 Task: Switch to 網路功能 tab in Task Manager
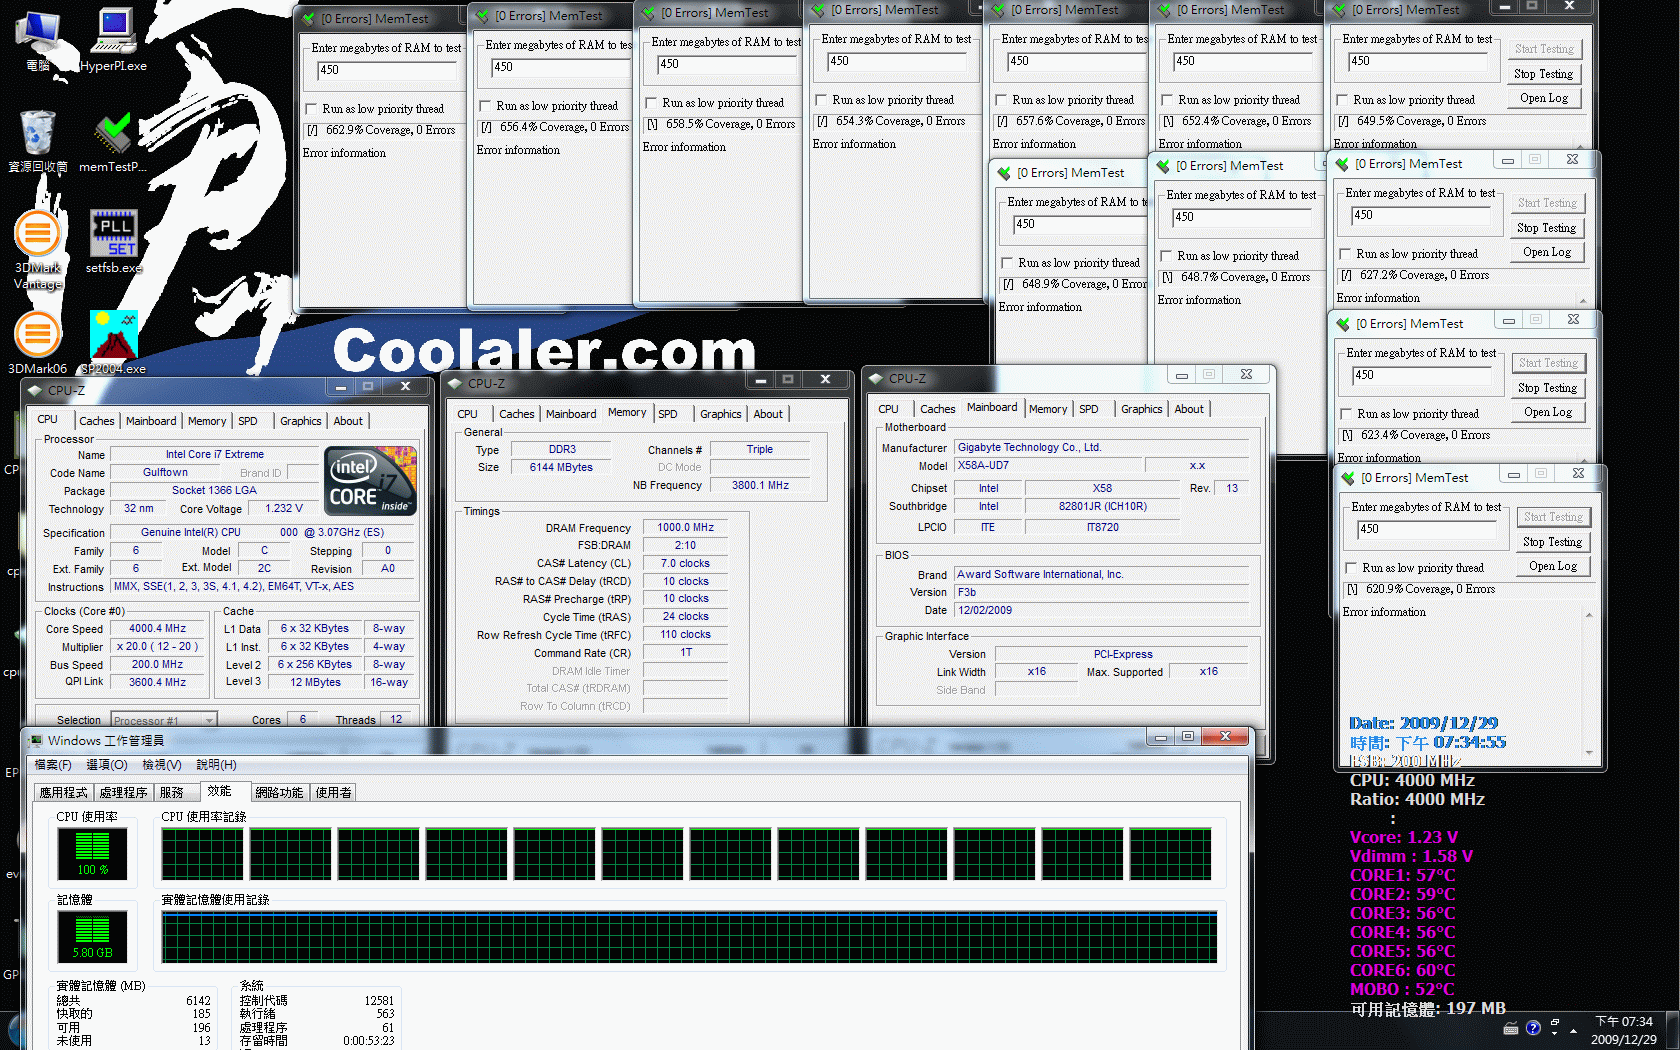(x=279, y=793)
